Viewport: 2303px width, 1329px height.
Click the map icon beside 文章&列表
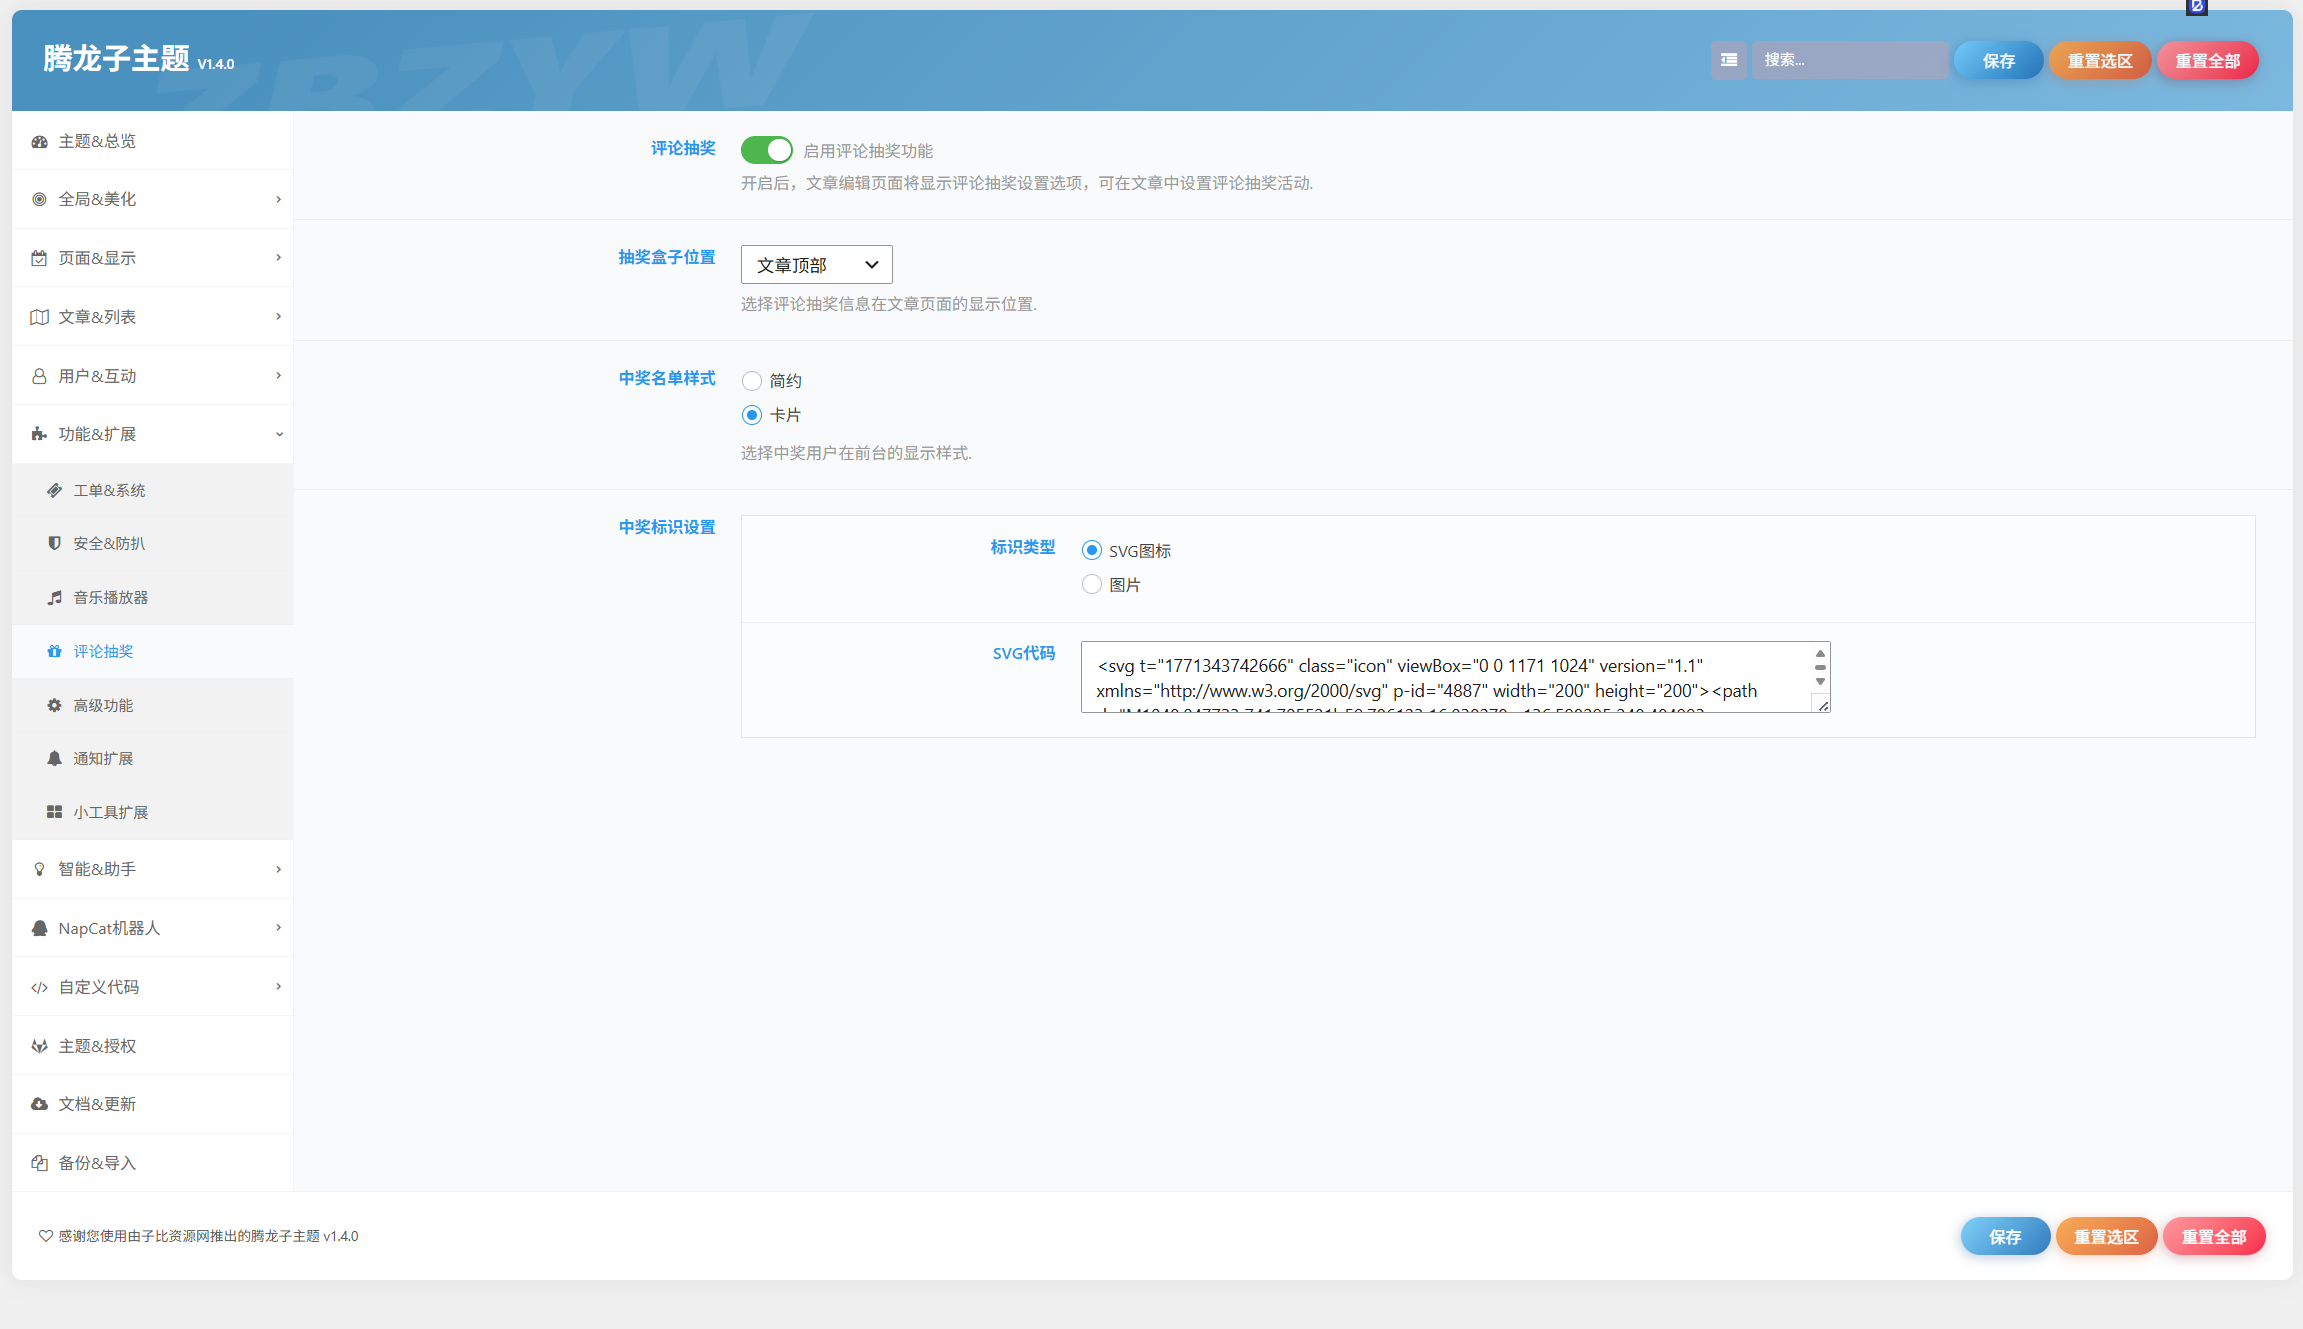[x=39, y=317]
